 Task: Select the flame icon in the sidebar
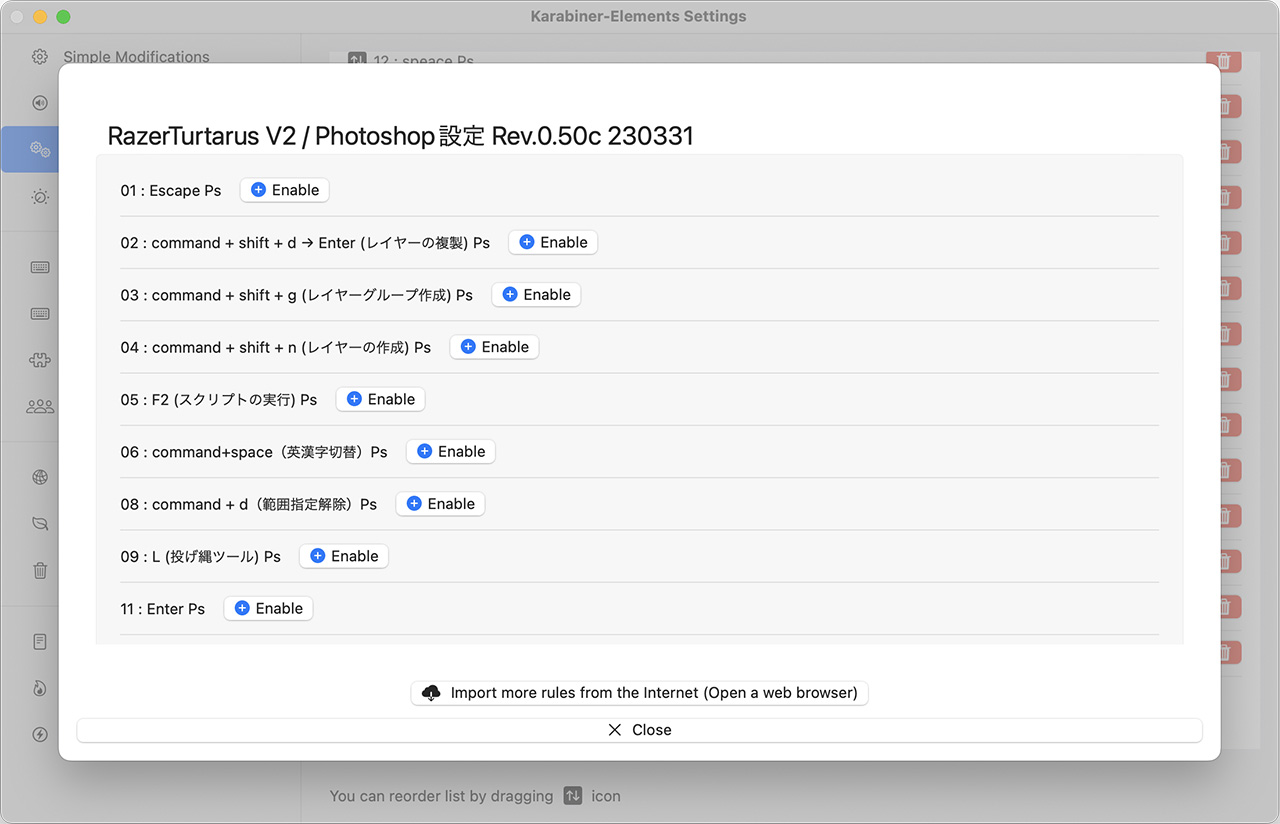(40, 688)
